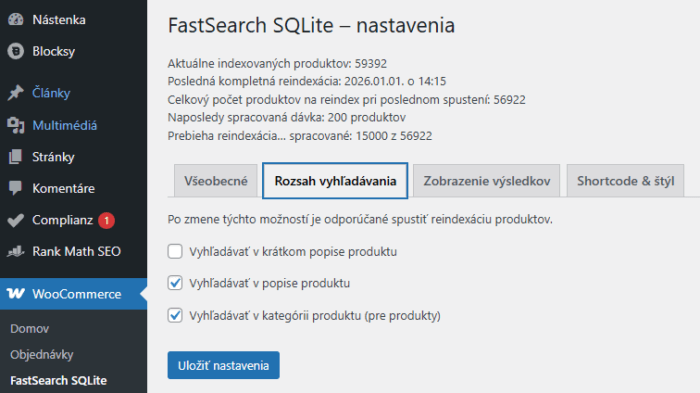Click the Komentáre speech bubble icon
700x393 pixels.
pyautogui.click(x=16, y=188)
